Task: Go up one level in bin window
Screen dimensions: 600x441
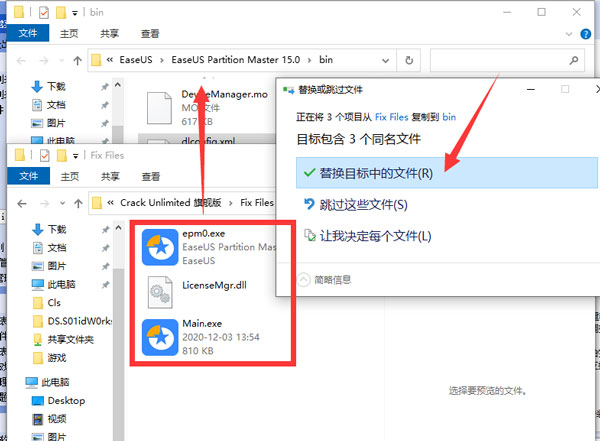Action: [x=78, y=60]
